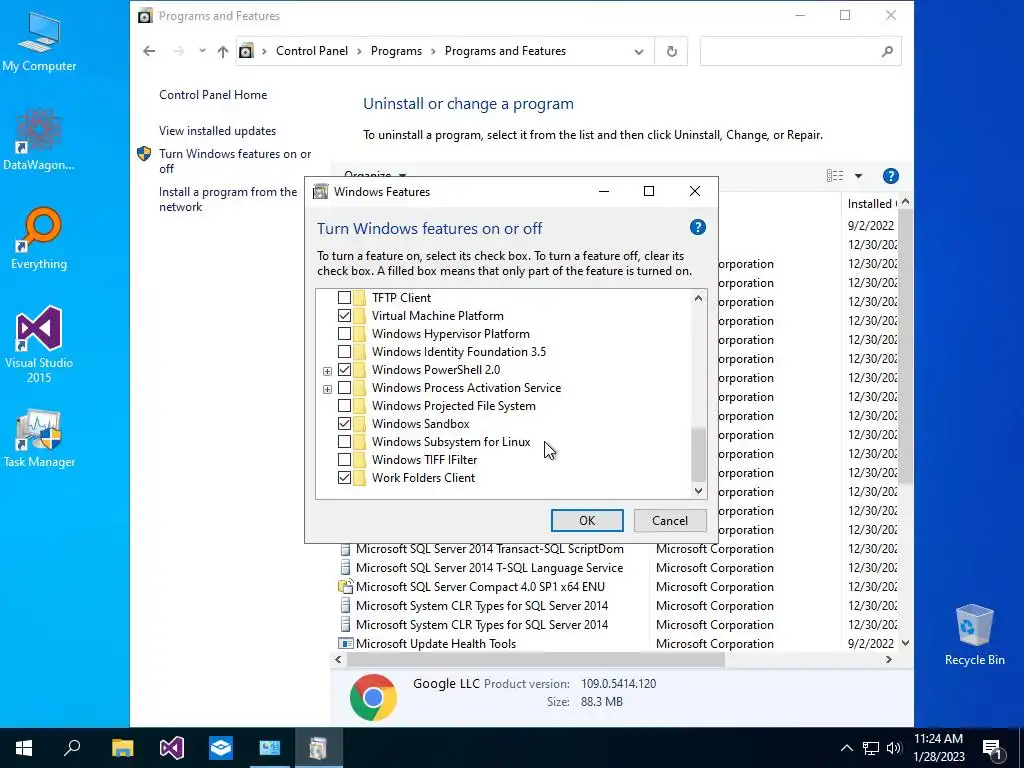Launch Everything search desktop icon
Image resolution: width=1024 pixels, height=768 pixels.
(39, 238)
